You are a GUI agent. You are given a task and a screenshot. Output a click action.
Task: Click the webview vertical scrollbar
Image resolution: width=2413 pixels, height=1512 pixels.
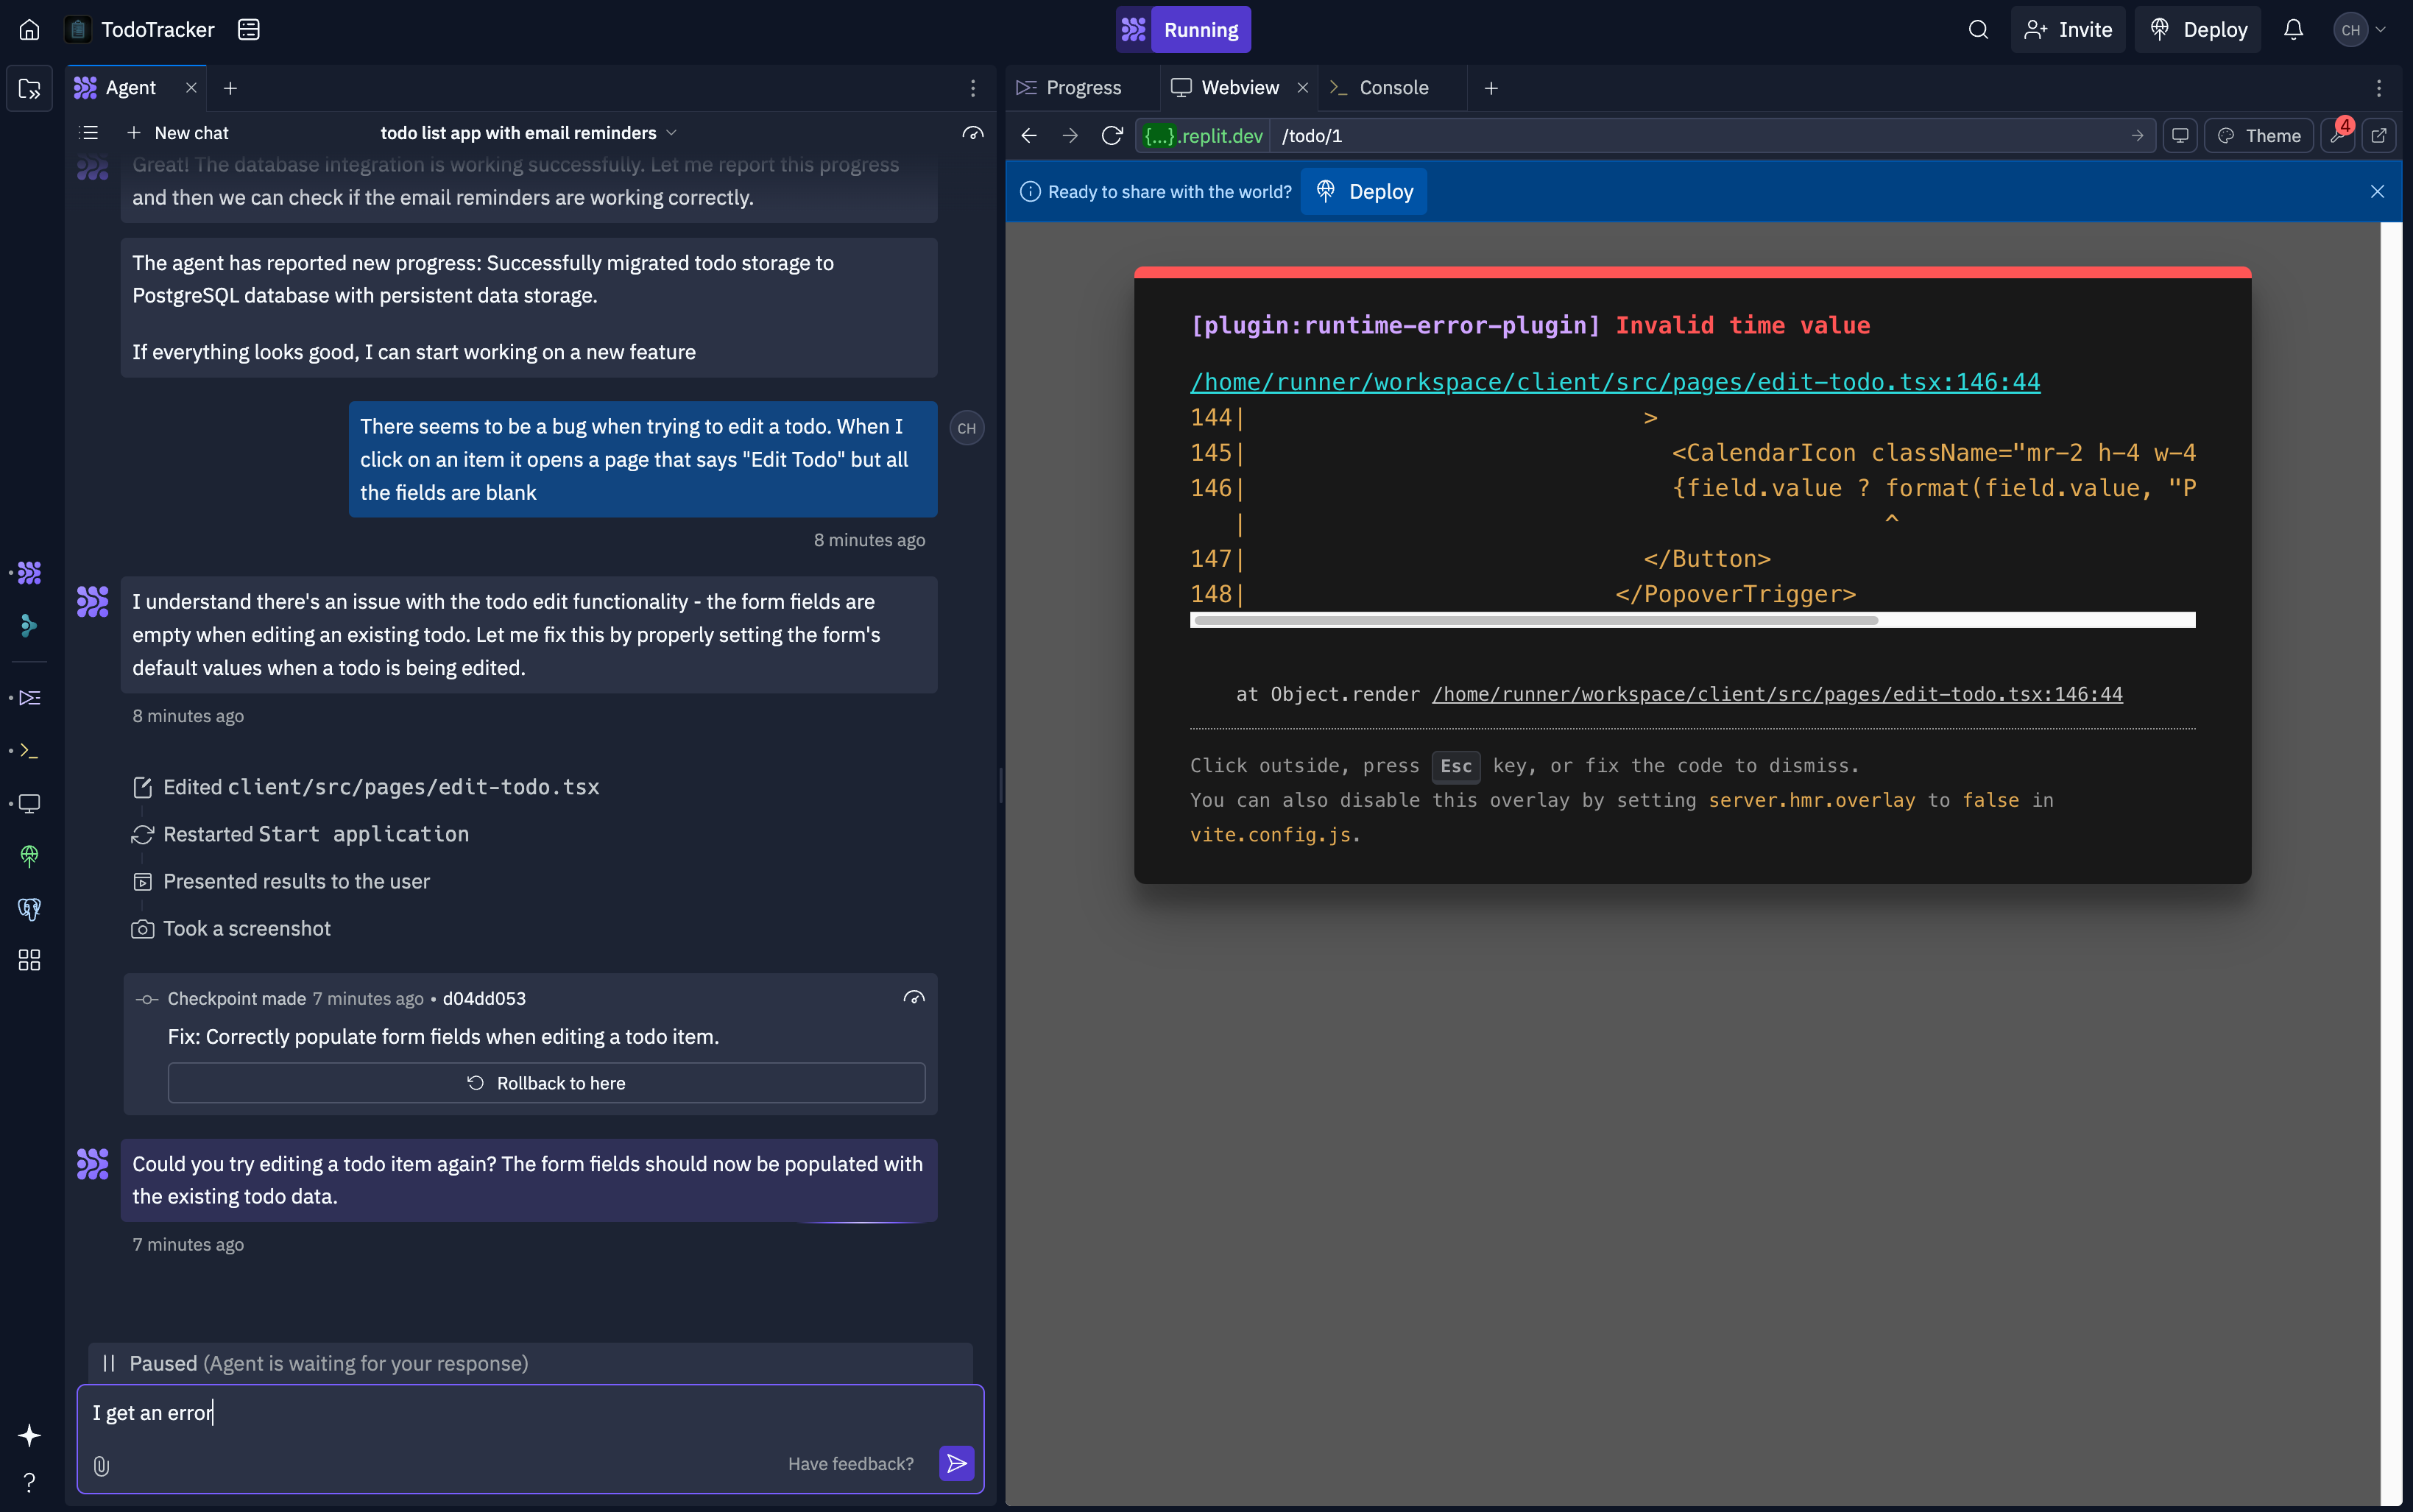(2391, 864)
